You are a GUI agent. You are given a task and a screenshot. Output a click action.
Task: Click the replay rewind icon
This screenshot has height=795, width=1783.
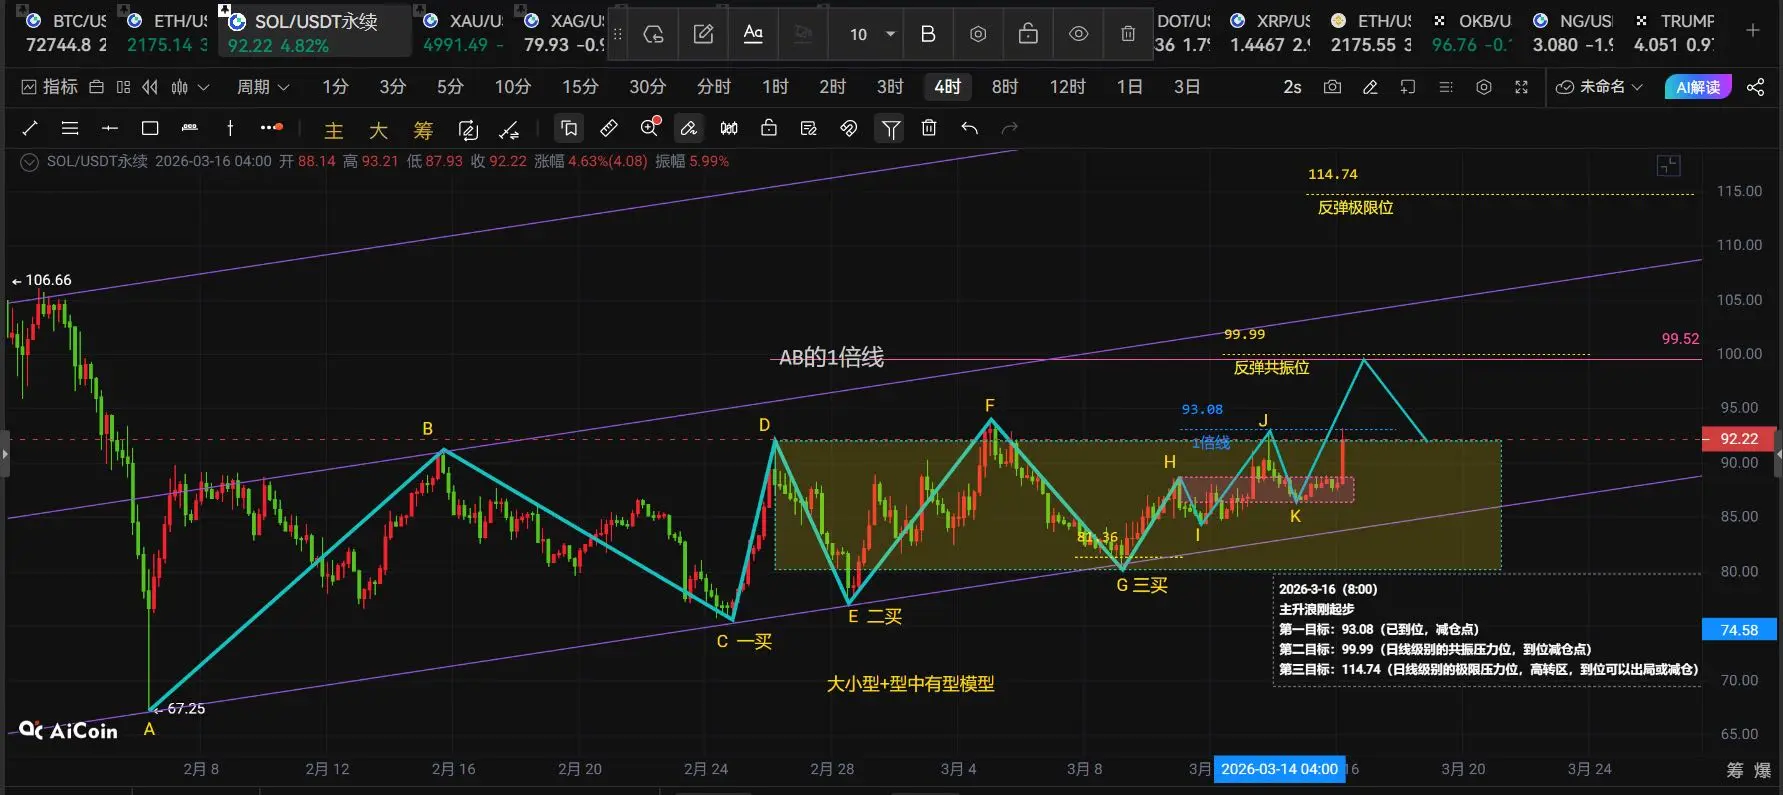click(x=150, y=87)
